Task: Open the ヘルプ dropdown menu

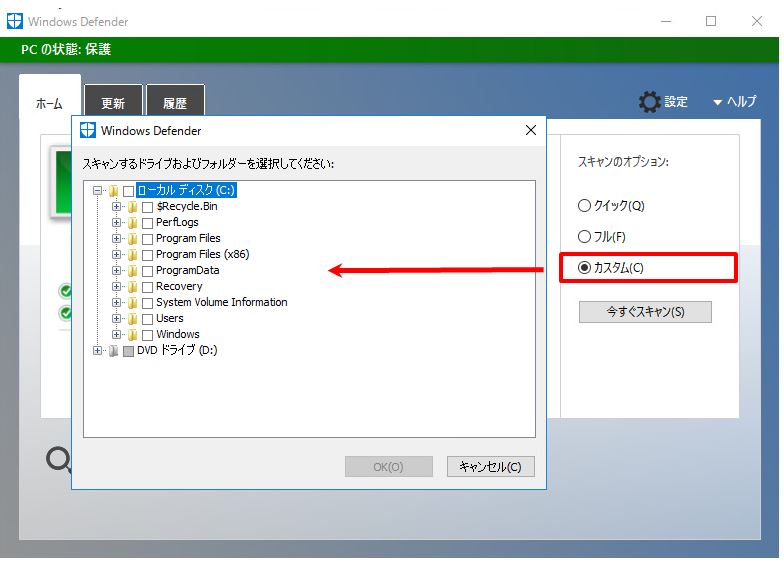Action: pyautogui.click(x=734, y=102)
